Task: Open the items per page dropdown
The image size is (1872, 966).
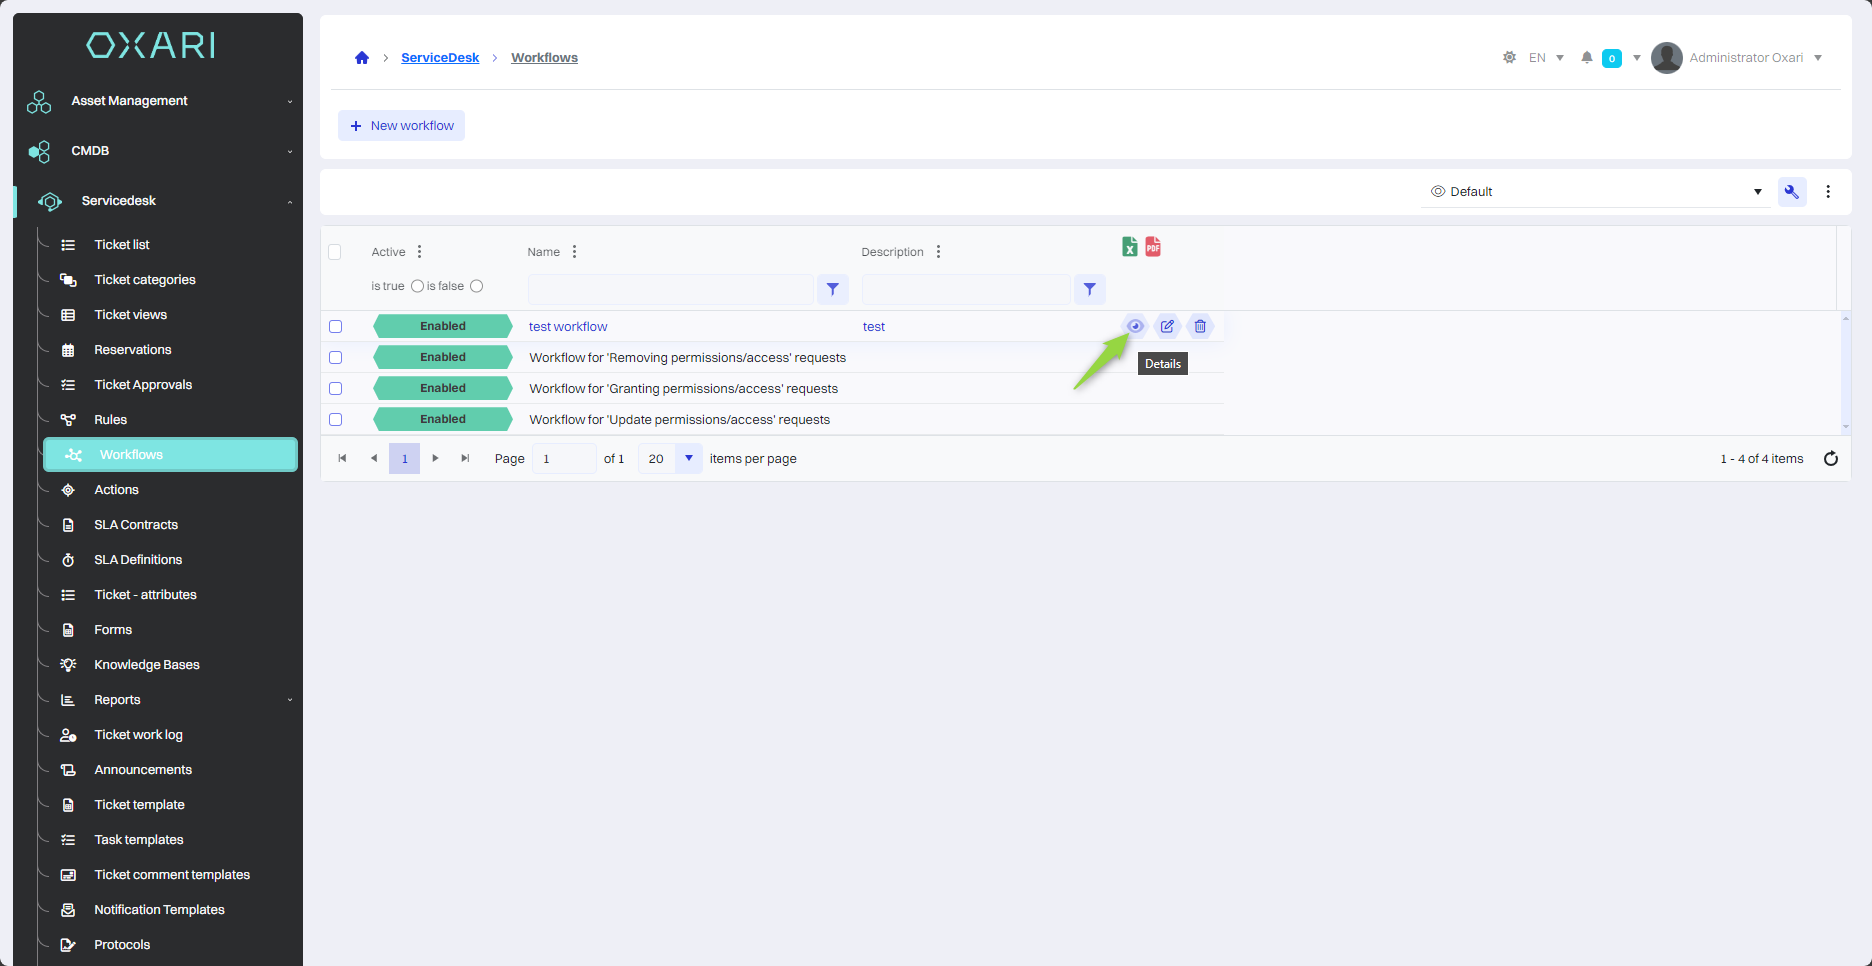Action: (x=688, y=459)
